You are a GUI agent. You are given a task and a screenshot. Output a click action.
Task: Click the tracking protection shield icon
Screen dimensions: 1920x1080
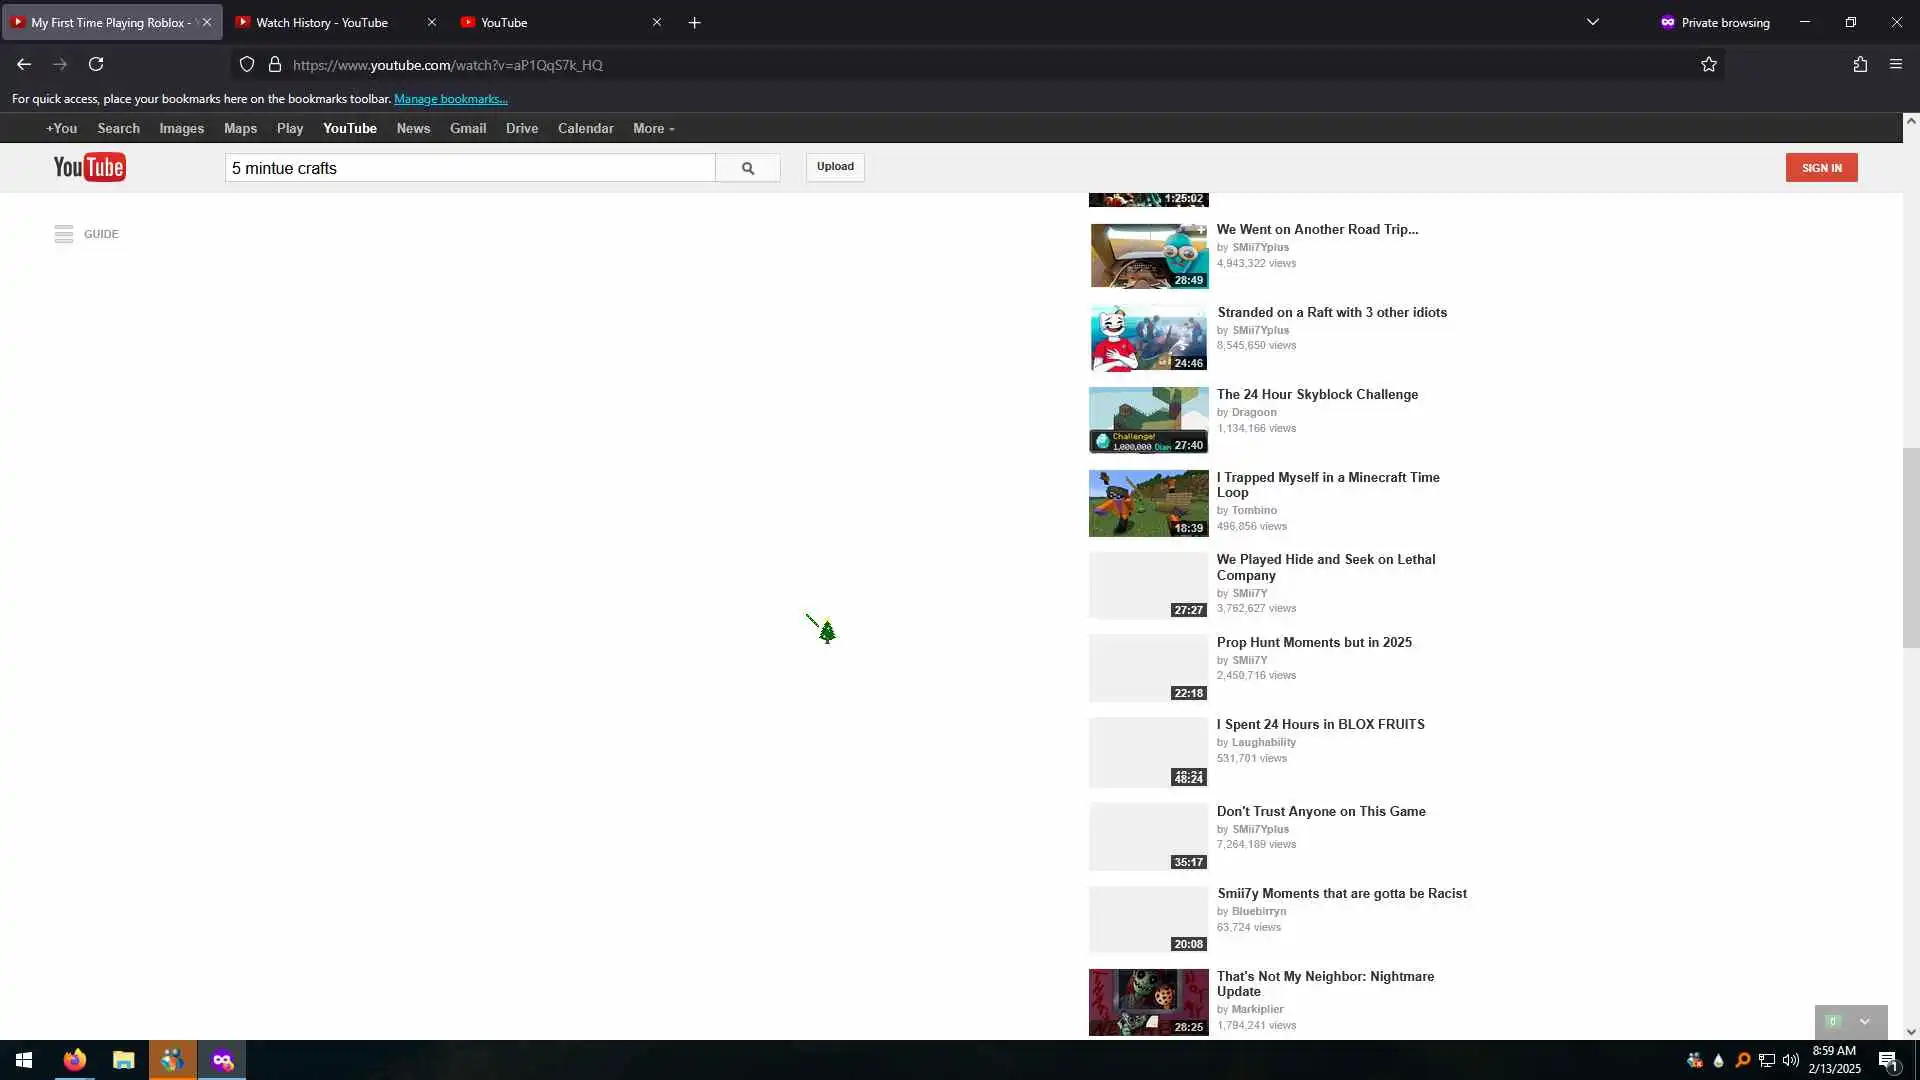247,65
